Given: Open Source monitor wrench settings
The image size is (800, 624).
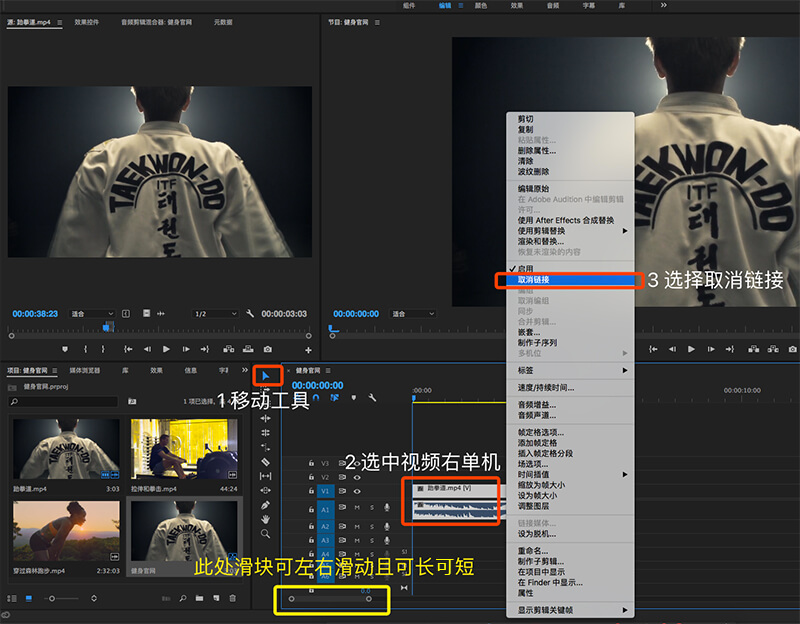Looking at the screenshot, I should pyautogui.click(x=249, y=313).
